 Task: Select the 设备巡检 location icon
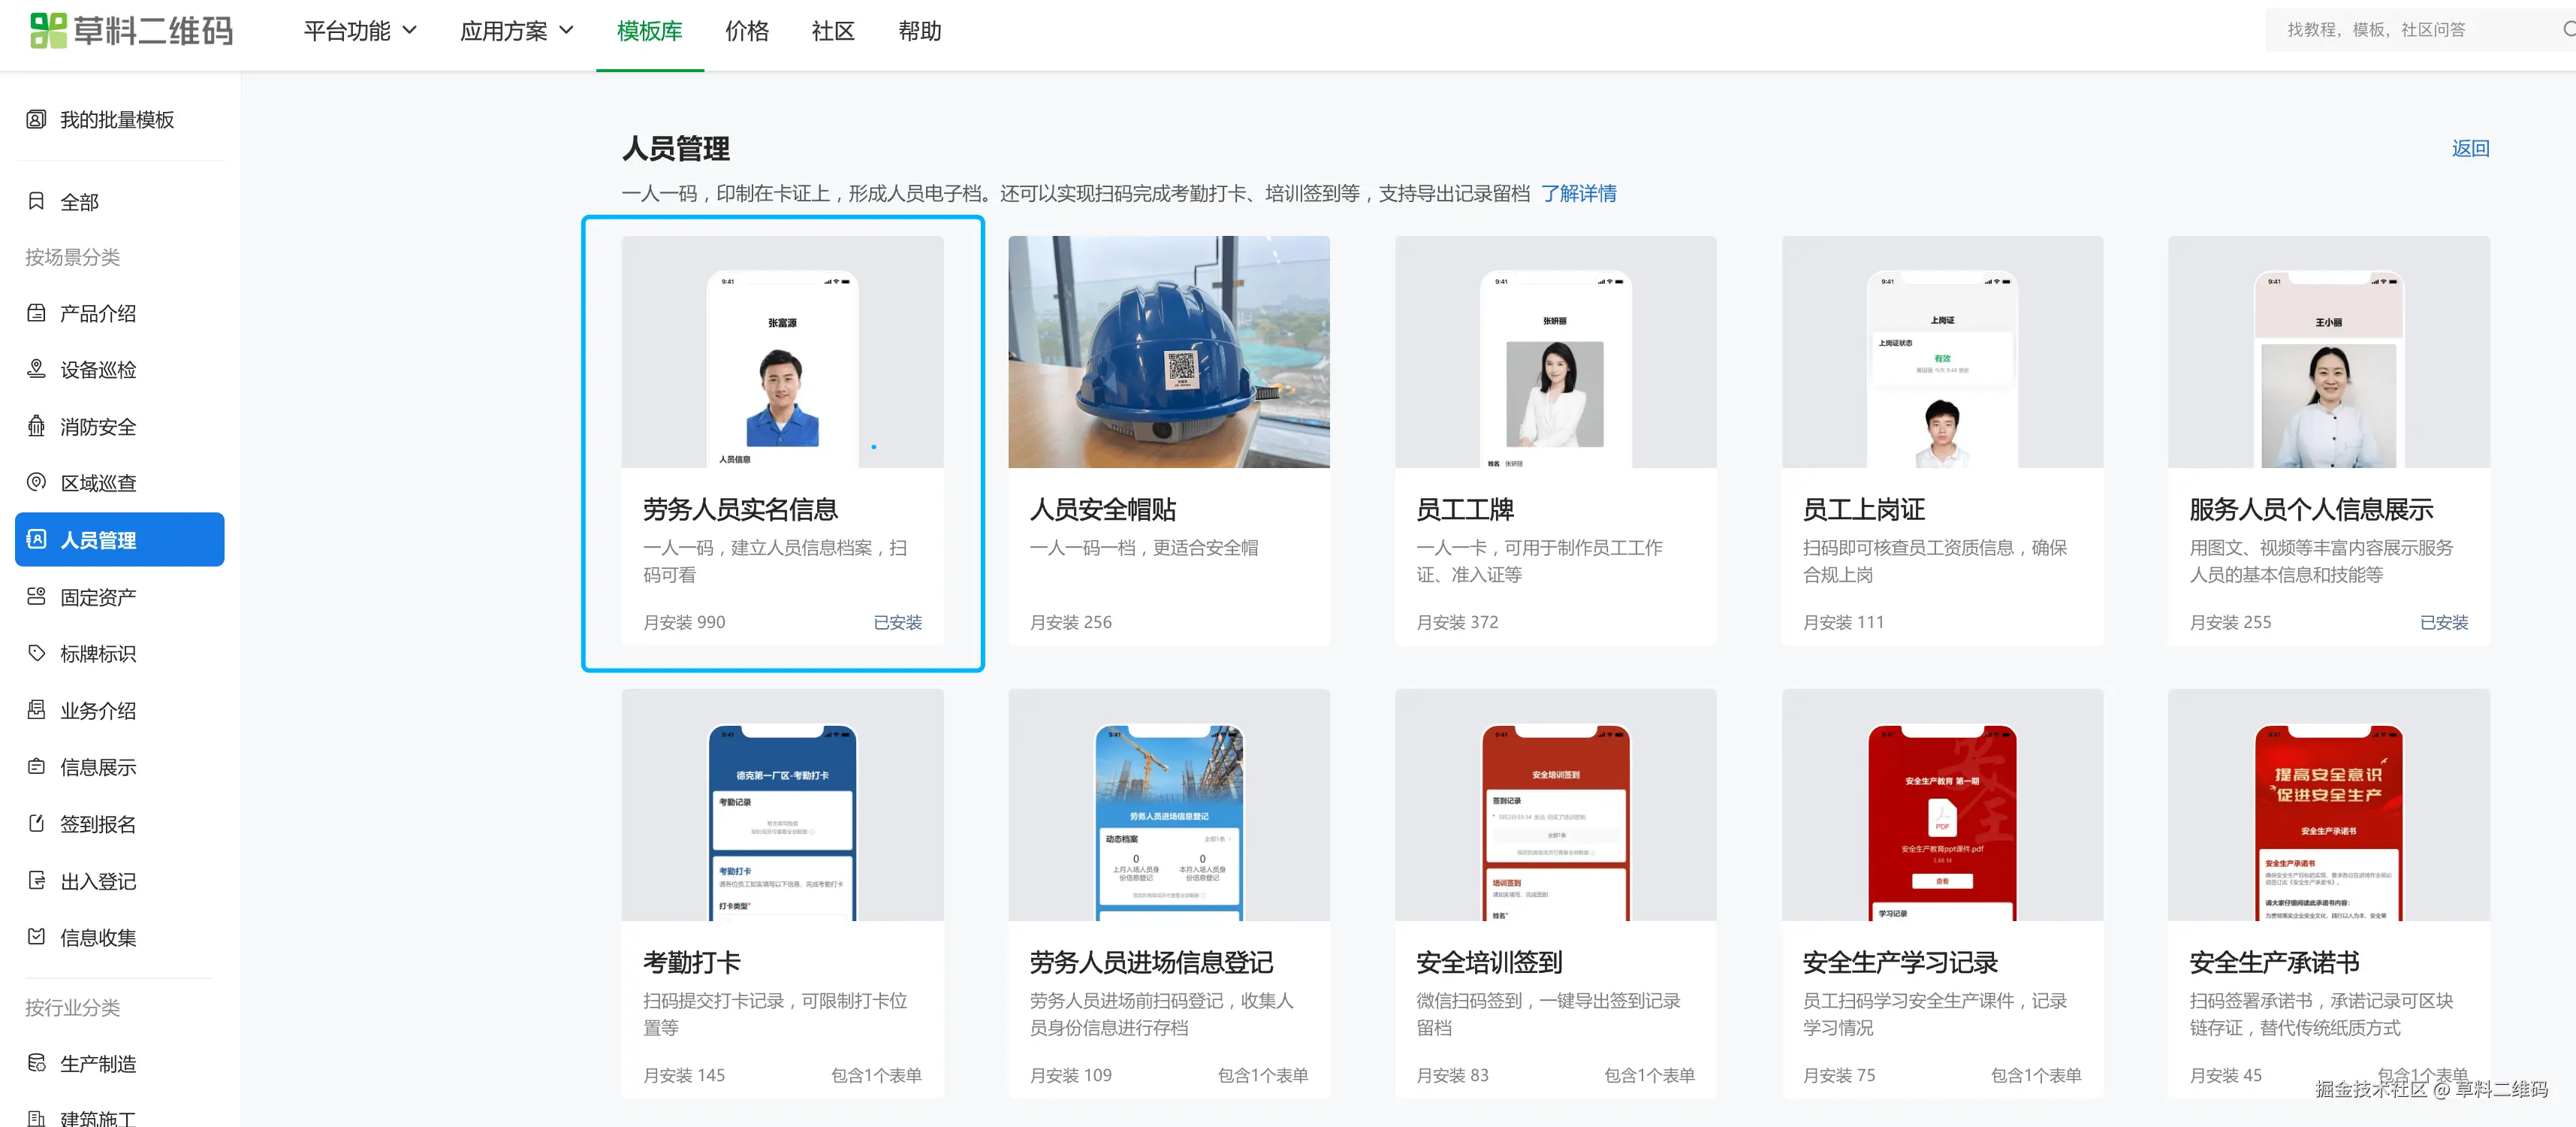click(x=36, y=370)
